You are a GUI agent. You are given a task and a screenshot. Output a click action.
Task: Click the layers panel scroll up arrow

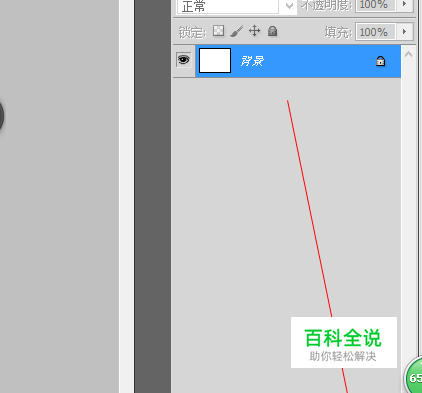[408, 54]
